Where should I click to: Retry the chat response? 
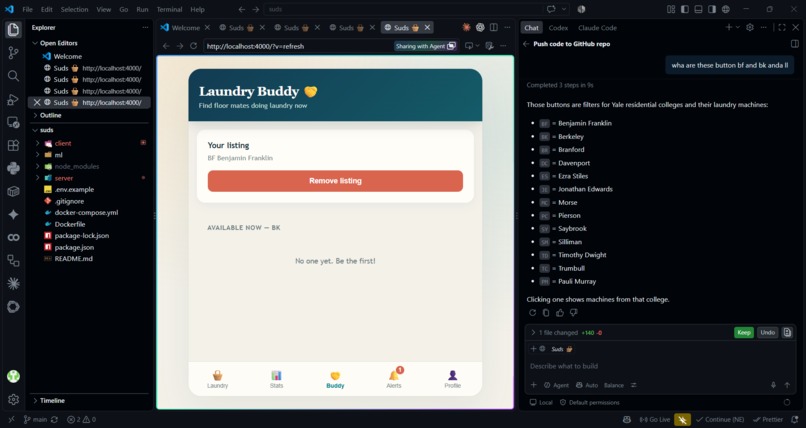(x=532, y=312)
